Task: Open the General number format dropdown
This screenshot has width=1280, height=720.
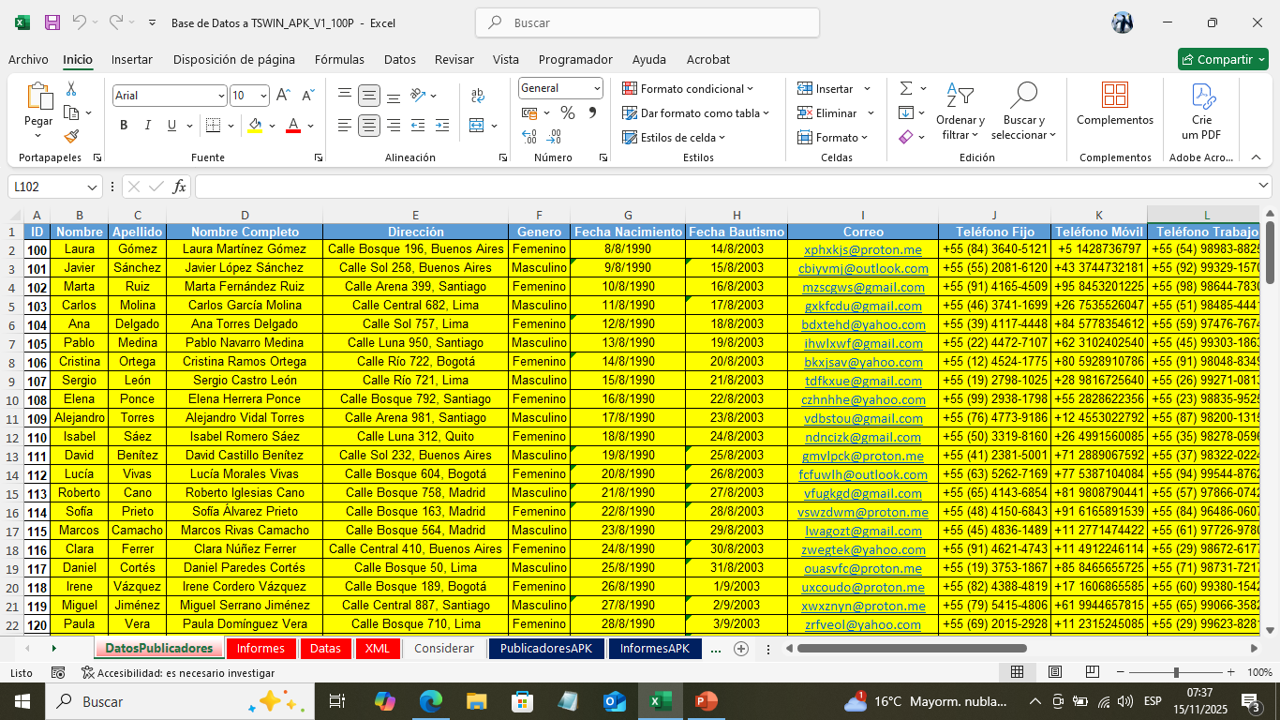Action: tap(597, 88)
